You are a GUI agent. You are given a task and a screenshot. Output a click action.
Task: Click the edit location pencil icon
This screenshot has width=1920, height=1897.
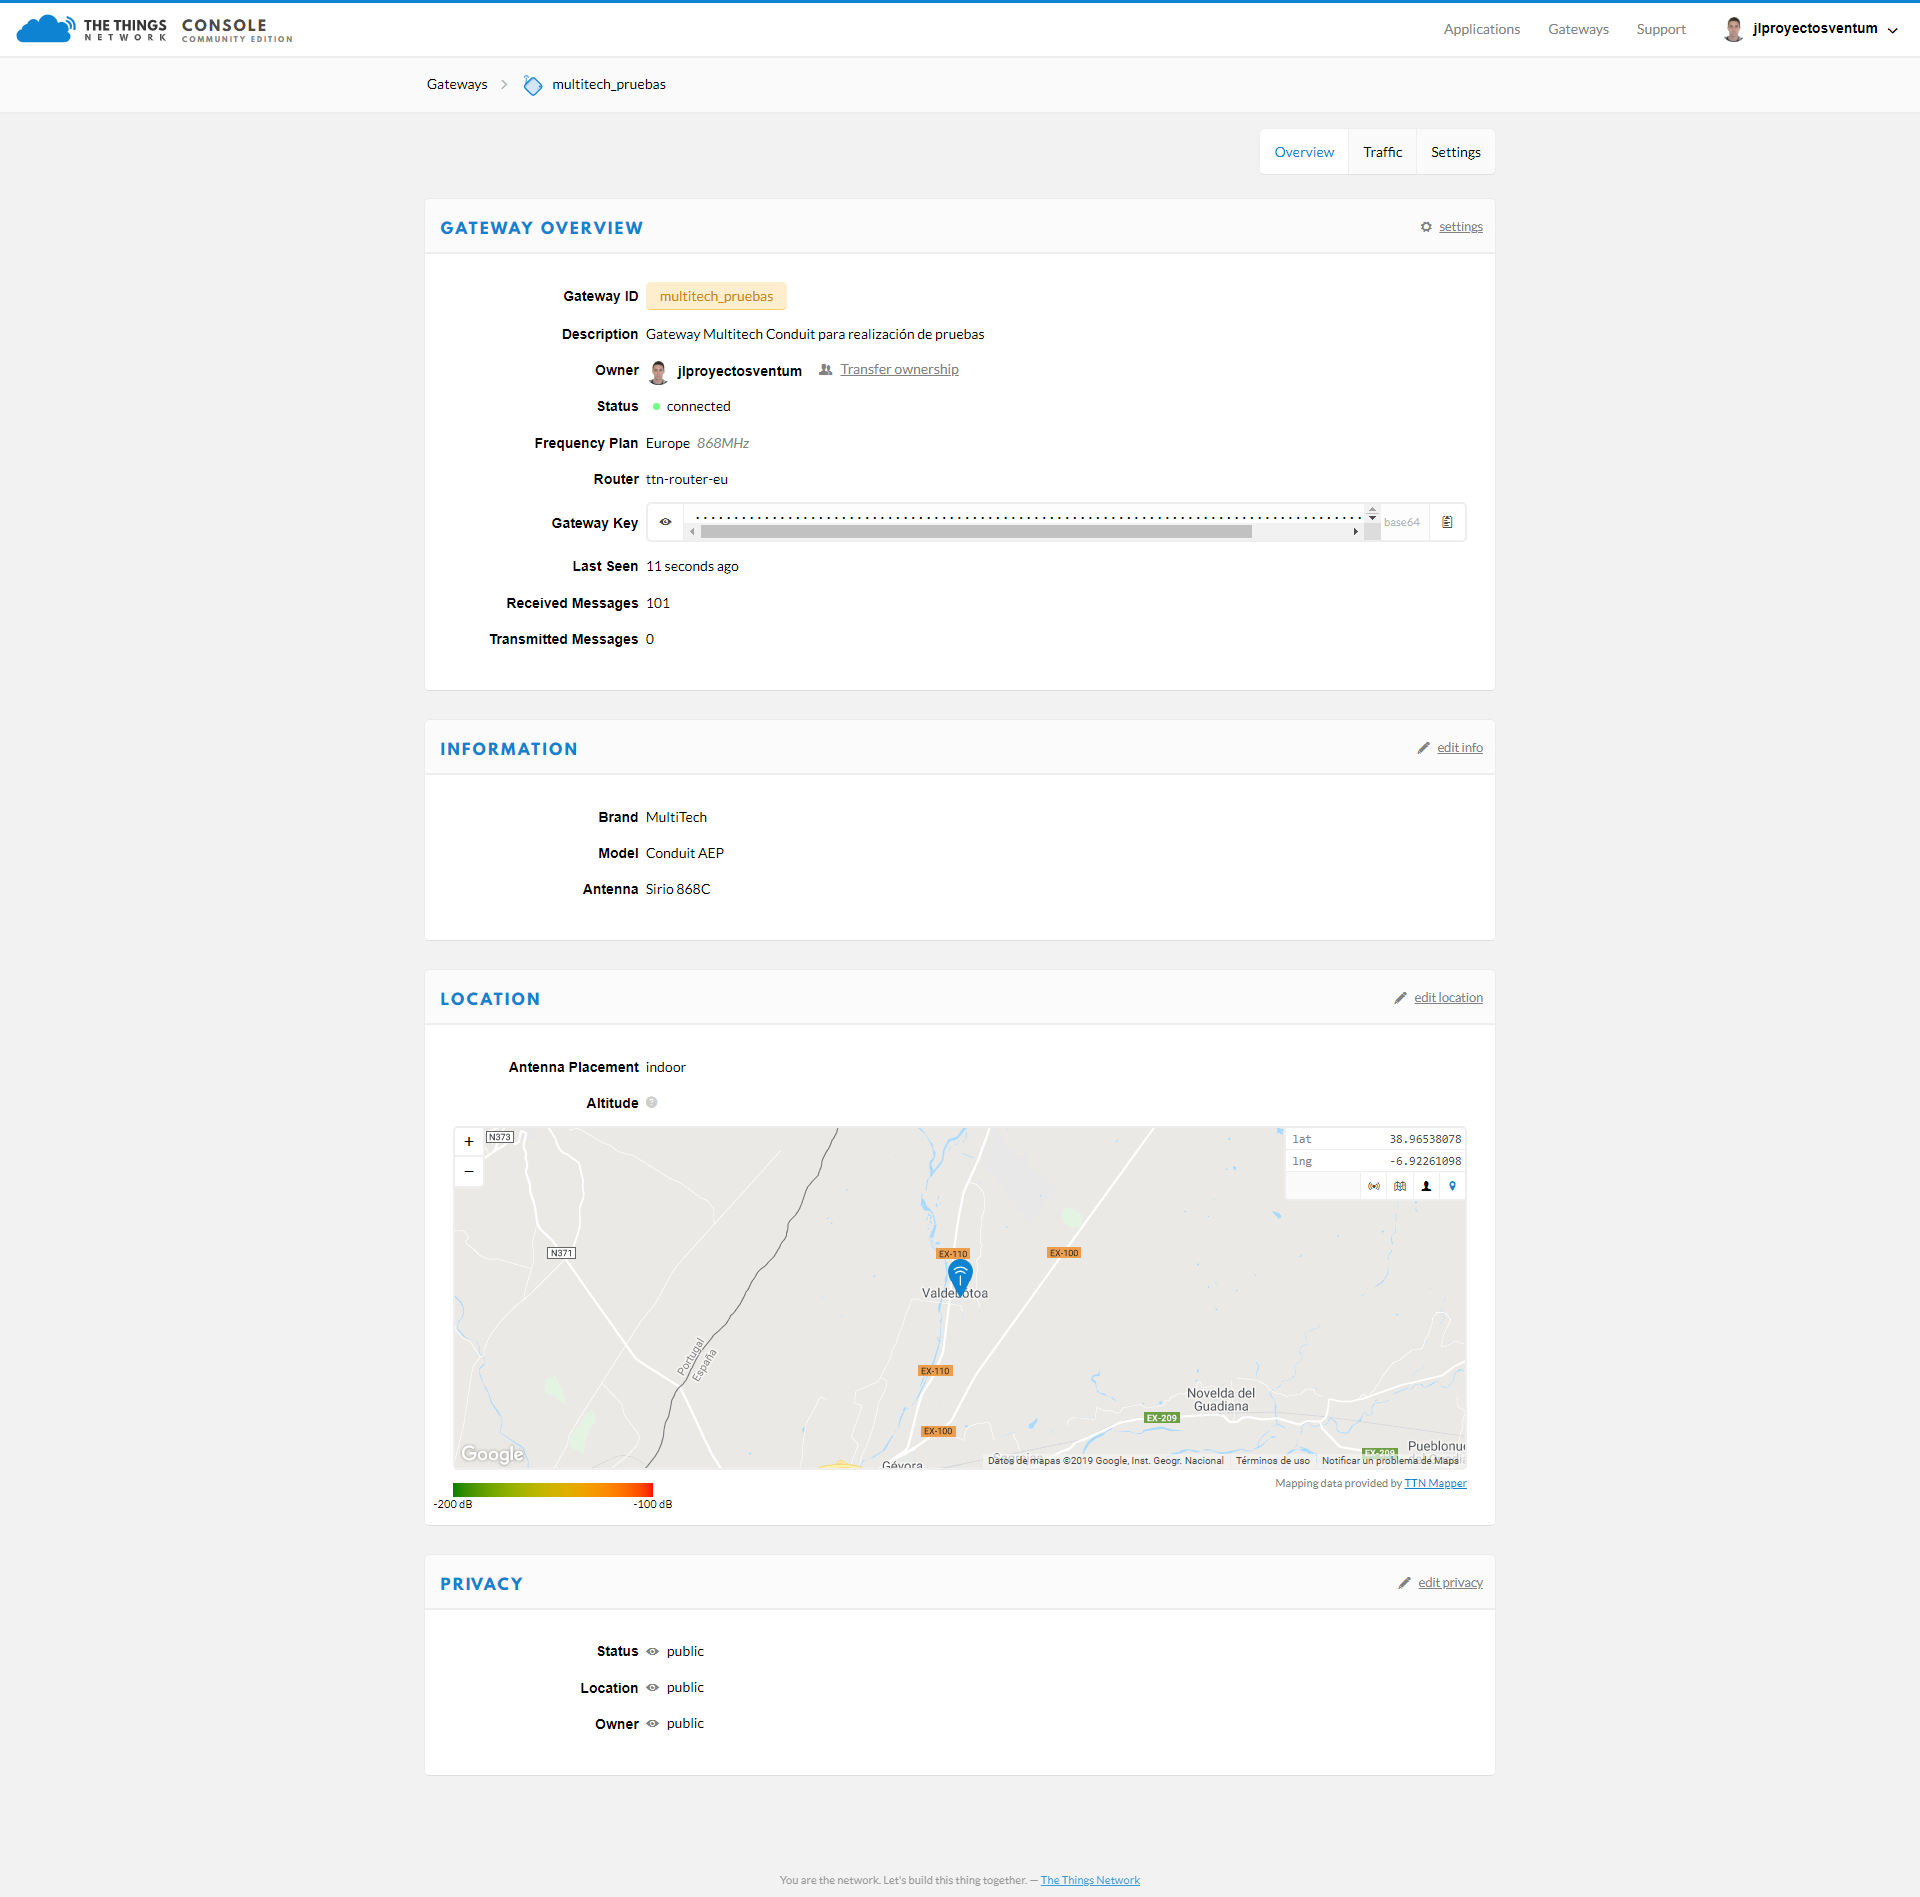click(1400, 998)
